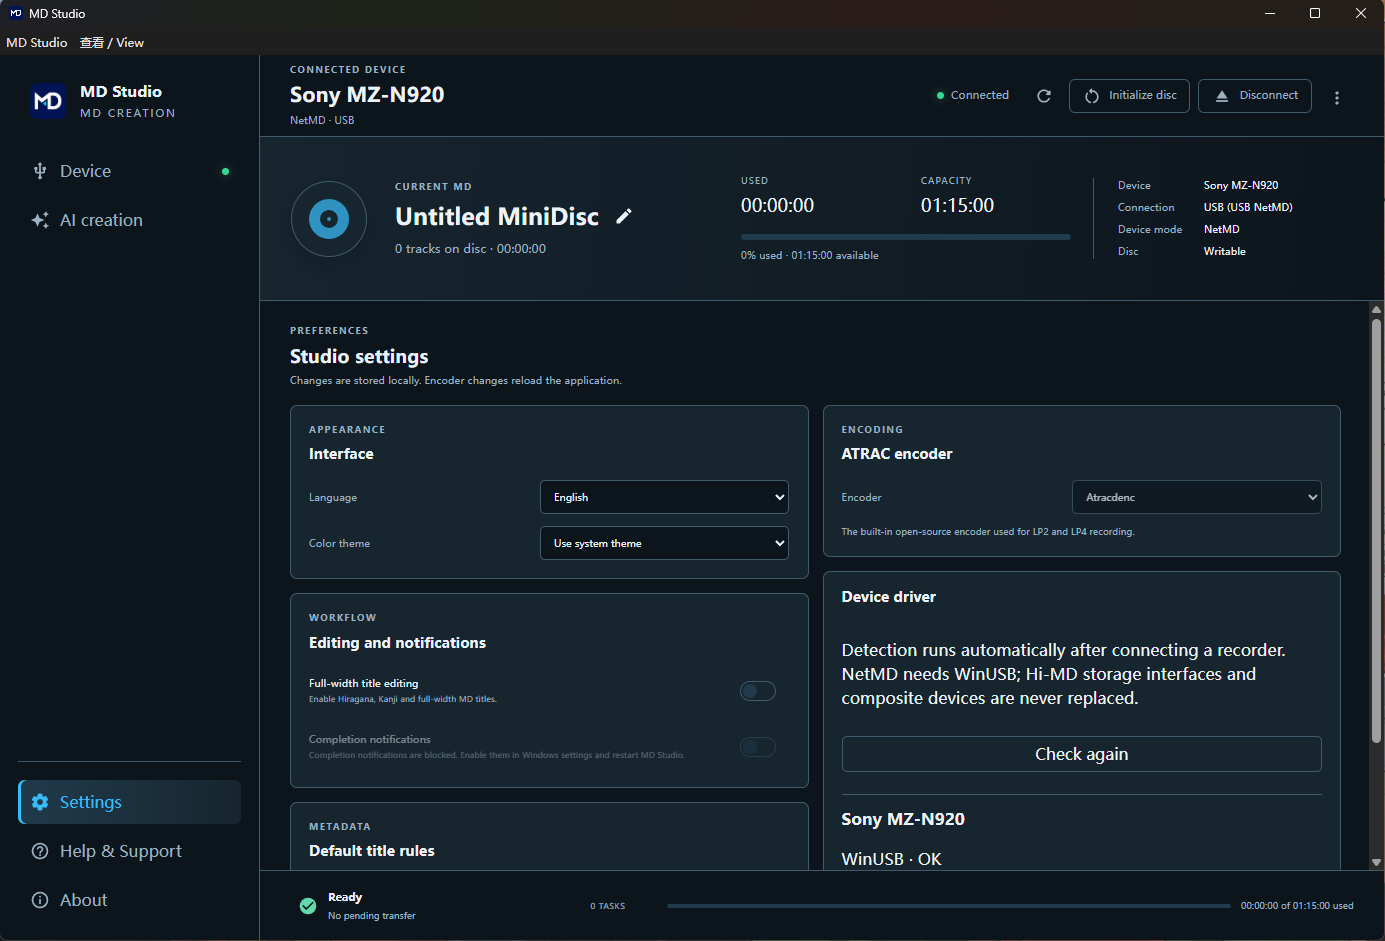Viewport: 1385px width, 941px height.
Task: Click the Sony MZ-N920 device heading at top
Action: coord(367,95)
